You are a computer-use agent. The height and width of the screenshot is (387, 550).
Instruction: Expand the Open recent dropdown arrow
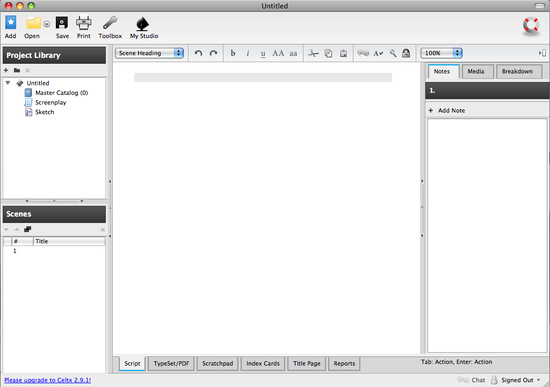pos(47,24)
